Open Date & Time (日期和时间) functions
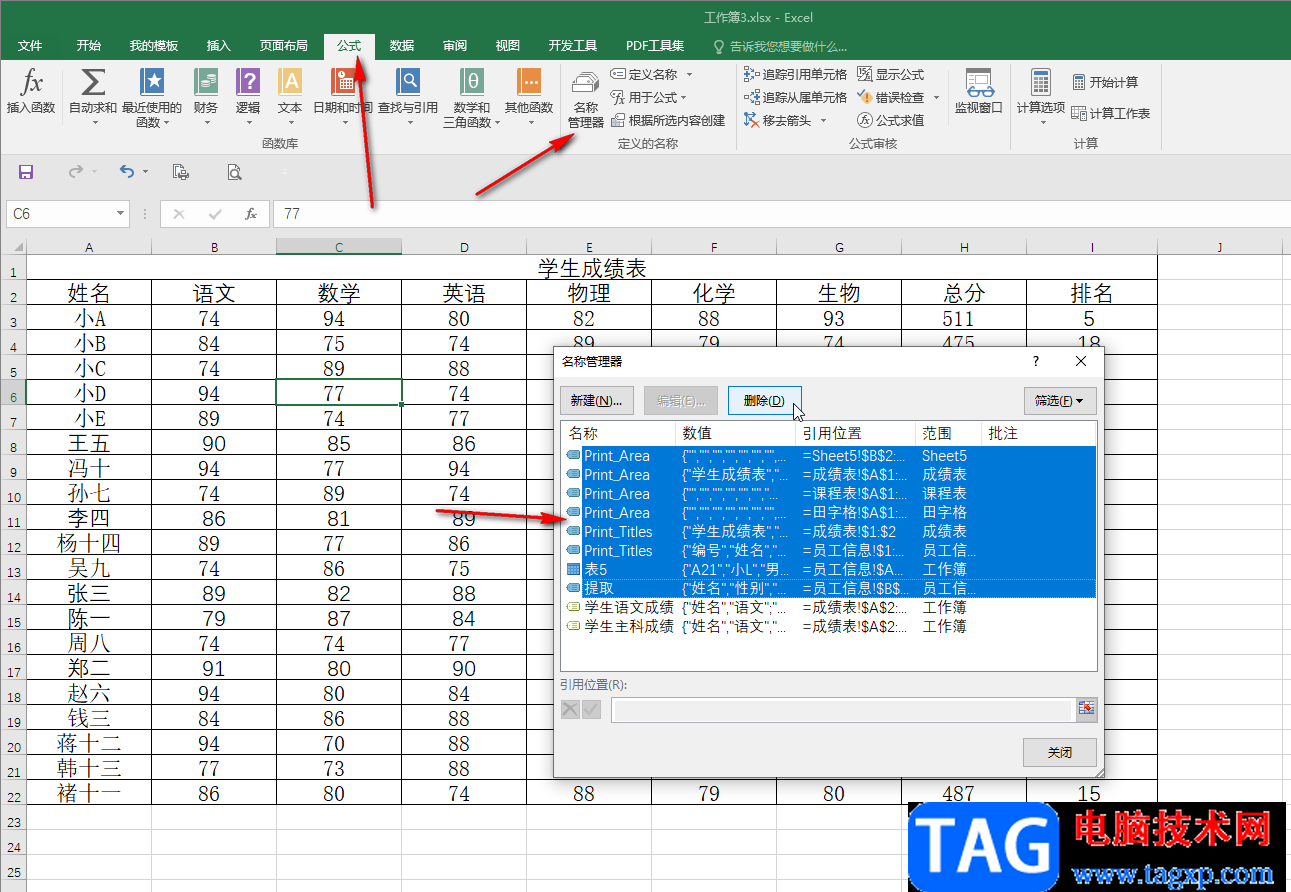Viewport: 1291px width, 892px height. [343, 98]
